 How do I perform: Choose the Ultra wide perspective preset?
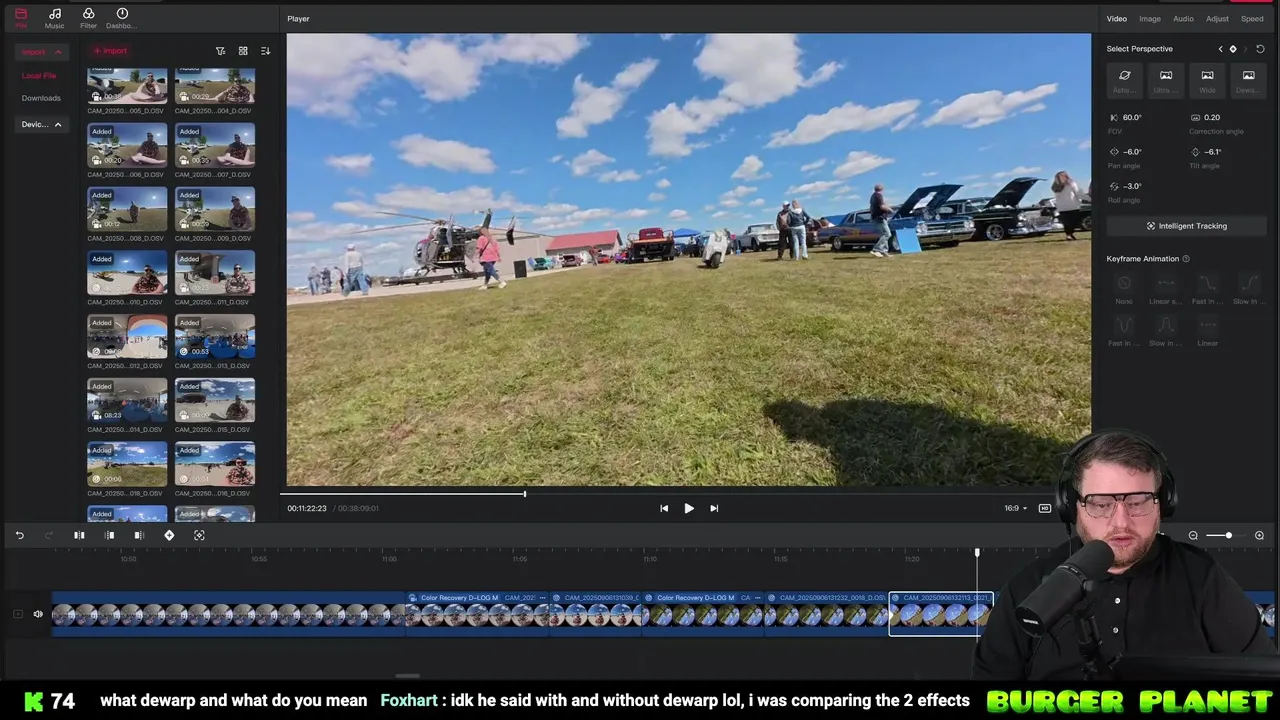pos(1166,80)
